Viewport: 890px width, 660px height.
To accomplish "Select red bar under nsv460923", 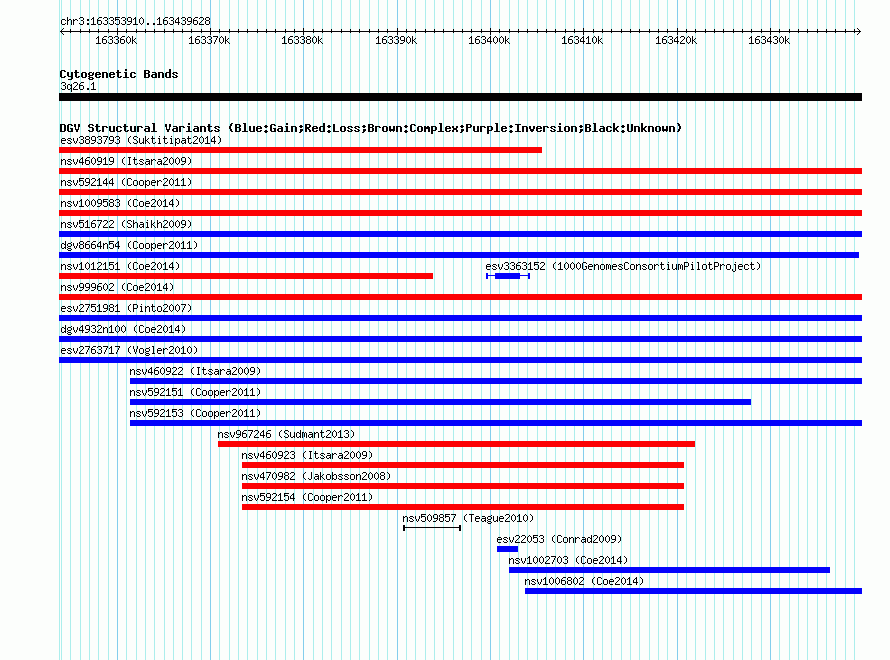I will click(x=463, y=465).
